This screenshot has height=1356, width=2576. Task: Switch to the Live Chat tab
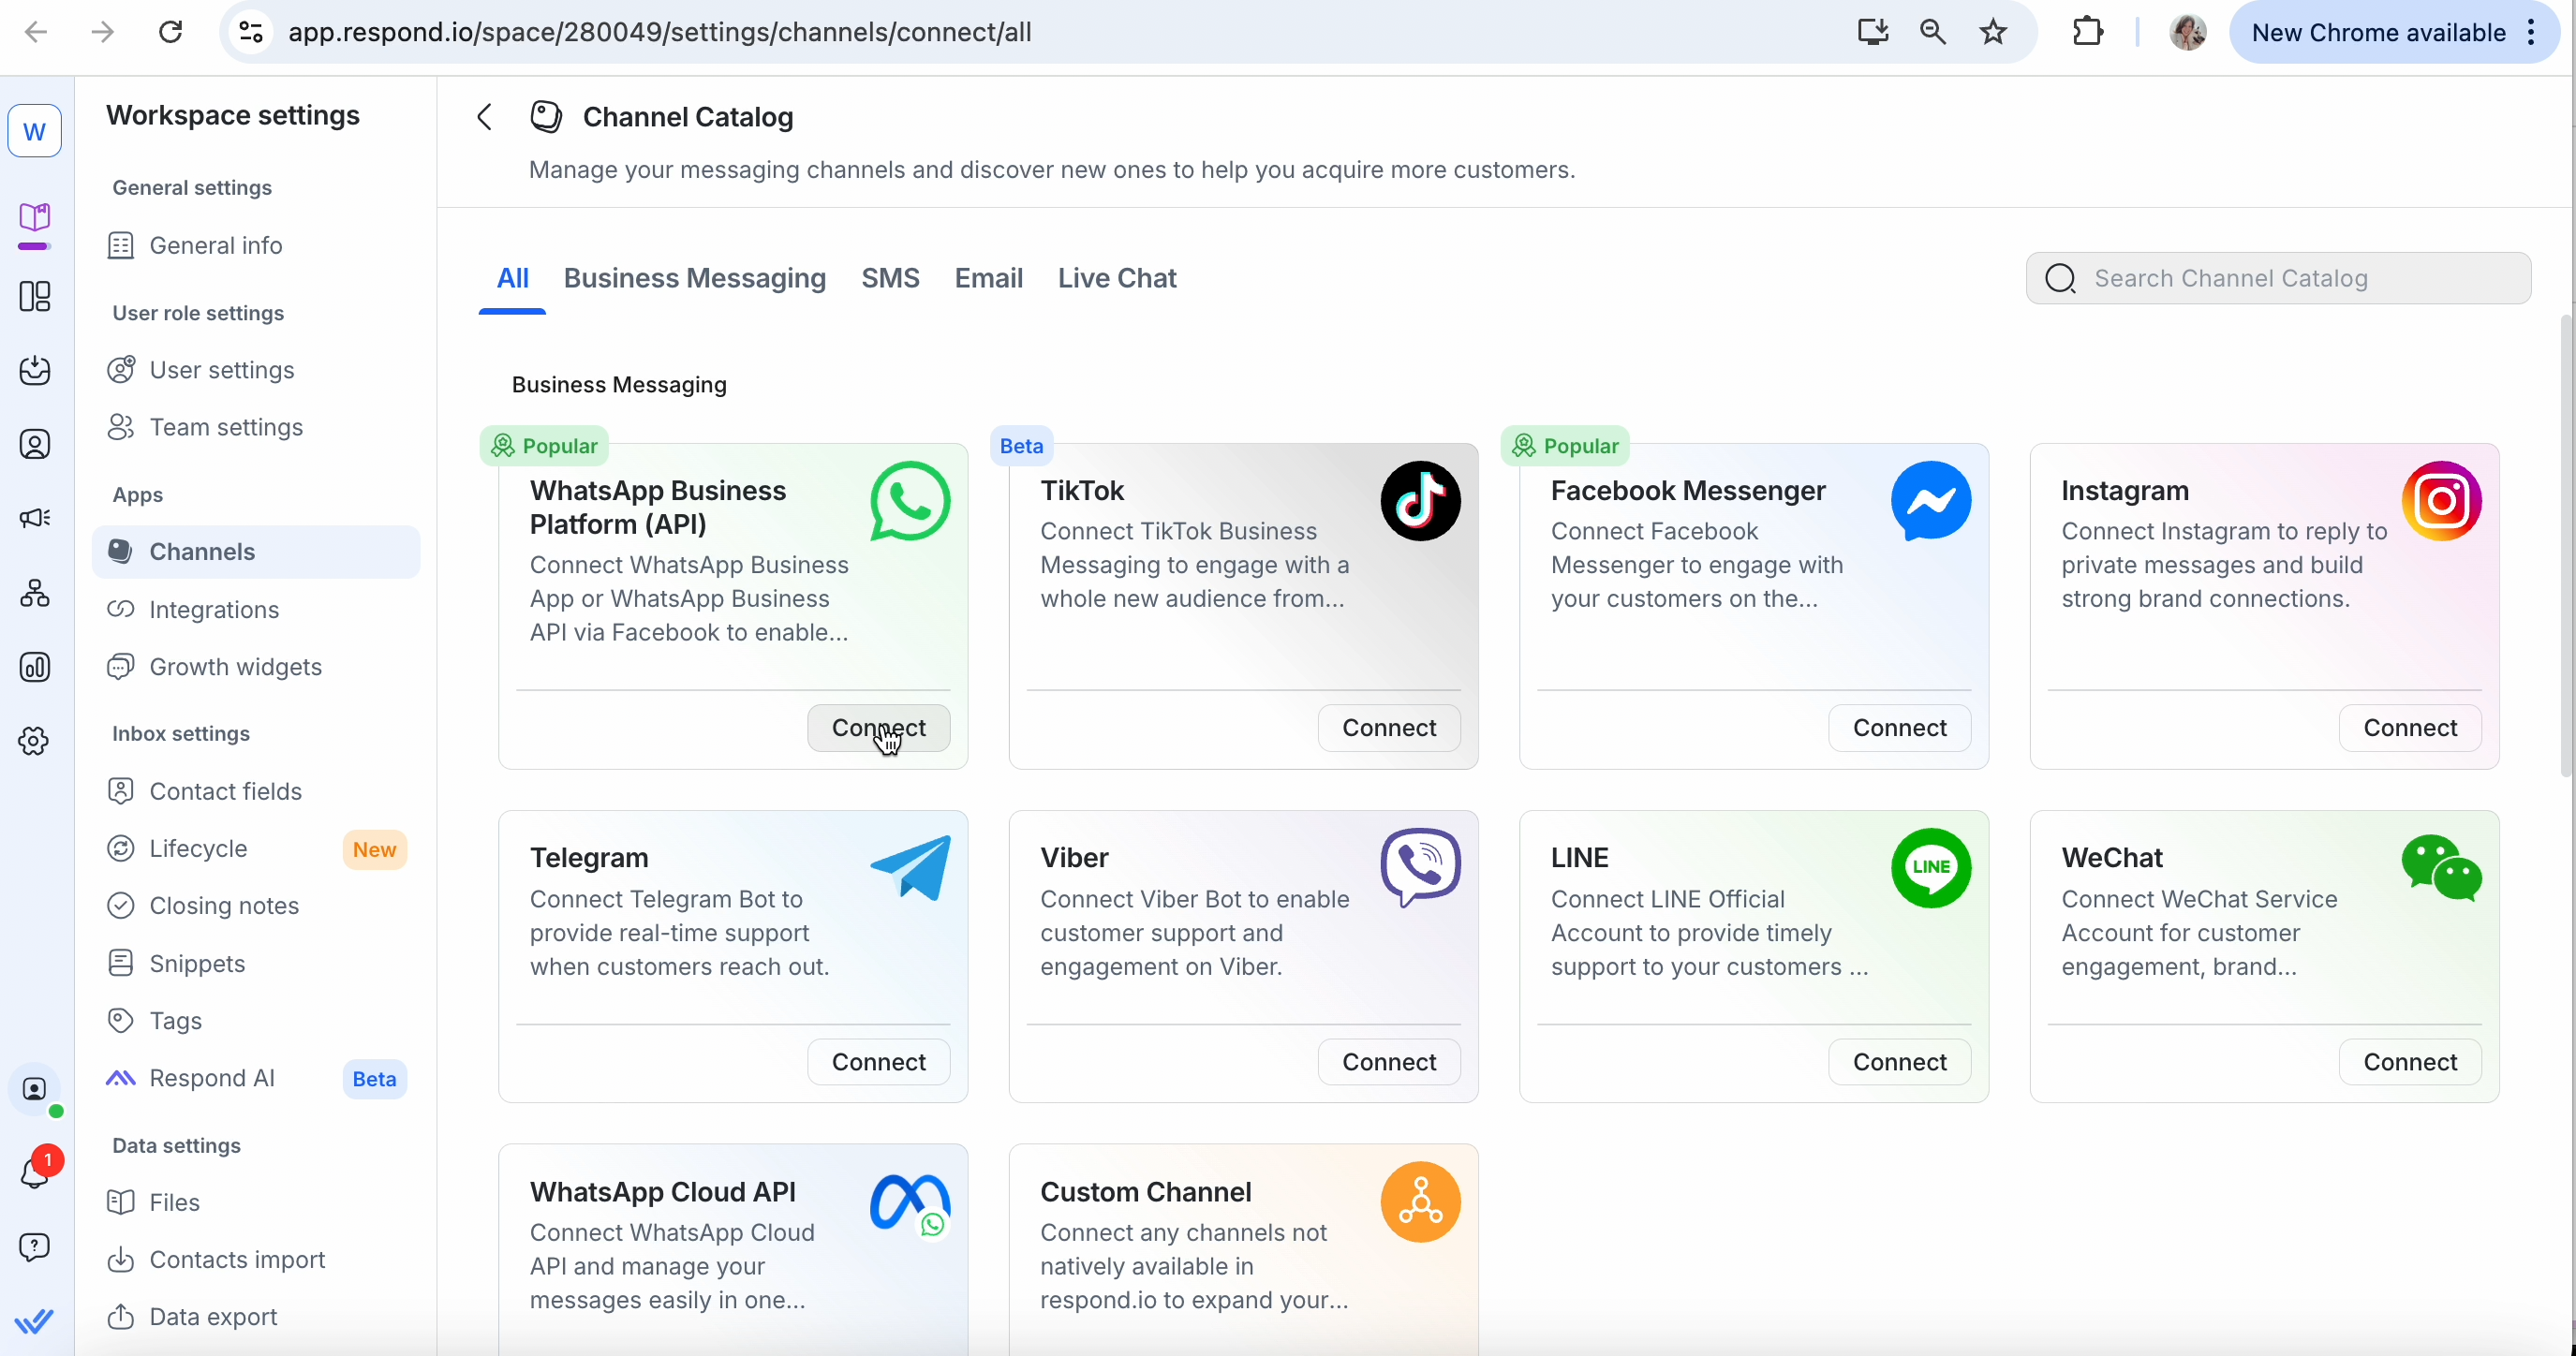point(1117,278)
